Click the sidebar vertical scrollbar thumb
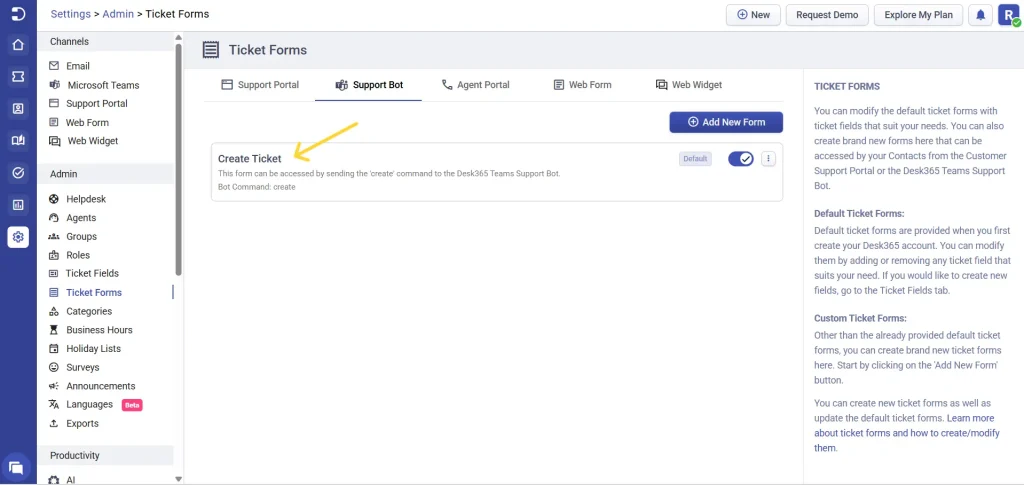This screenshot has width=1024, height=485. tap(179, 159)
